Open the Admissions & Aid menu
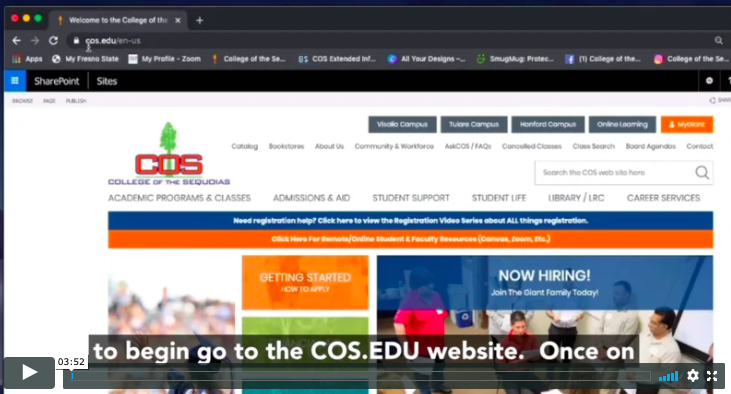This screenshot has height=394, width=731. click(x=311, y=198)
